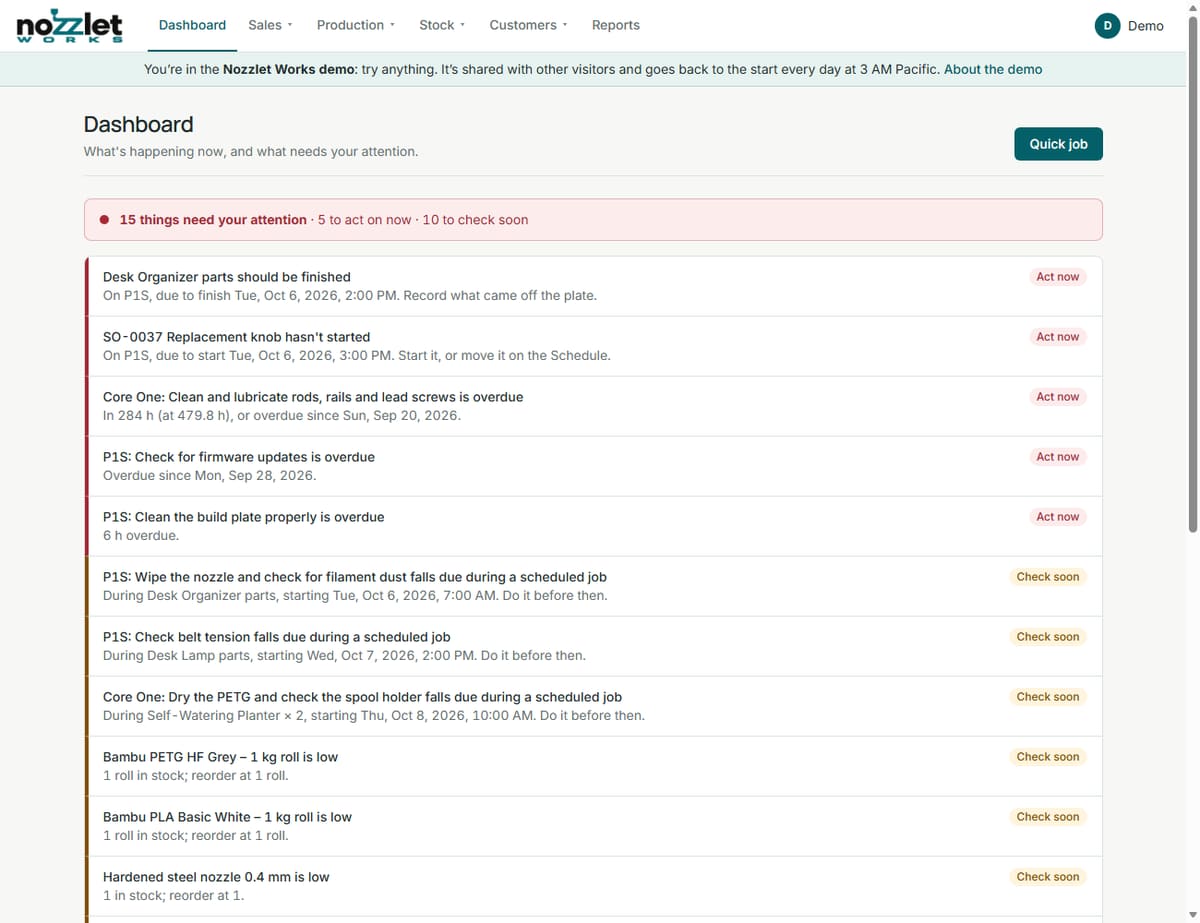Image resolution: width=1200 pixels, height=923 pixels.
Task: Open Core One dry the PETG alert
Action: [594, 706]
